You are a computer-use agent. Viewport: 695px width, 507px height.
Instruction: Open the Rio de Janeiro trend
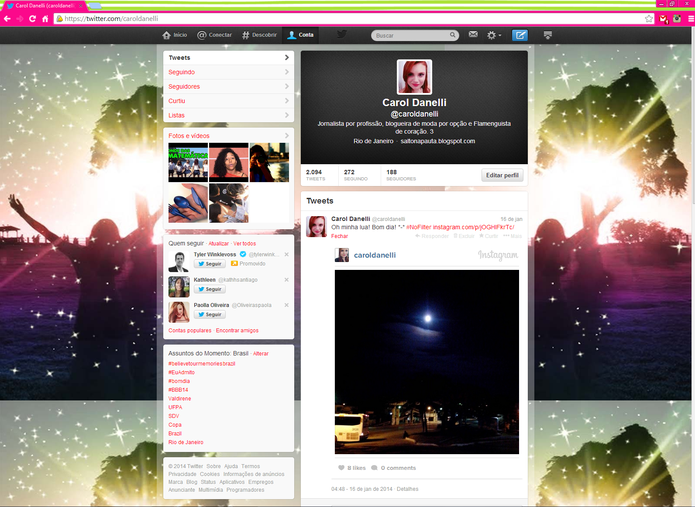(186, 442)
